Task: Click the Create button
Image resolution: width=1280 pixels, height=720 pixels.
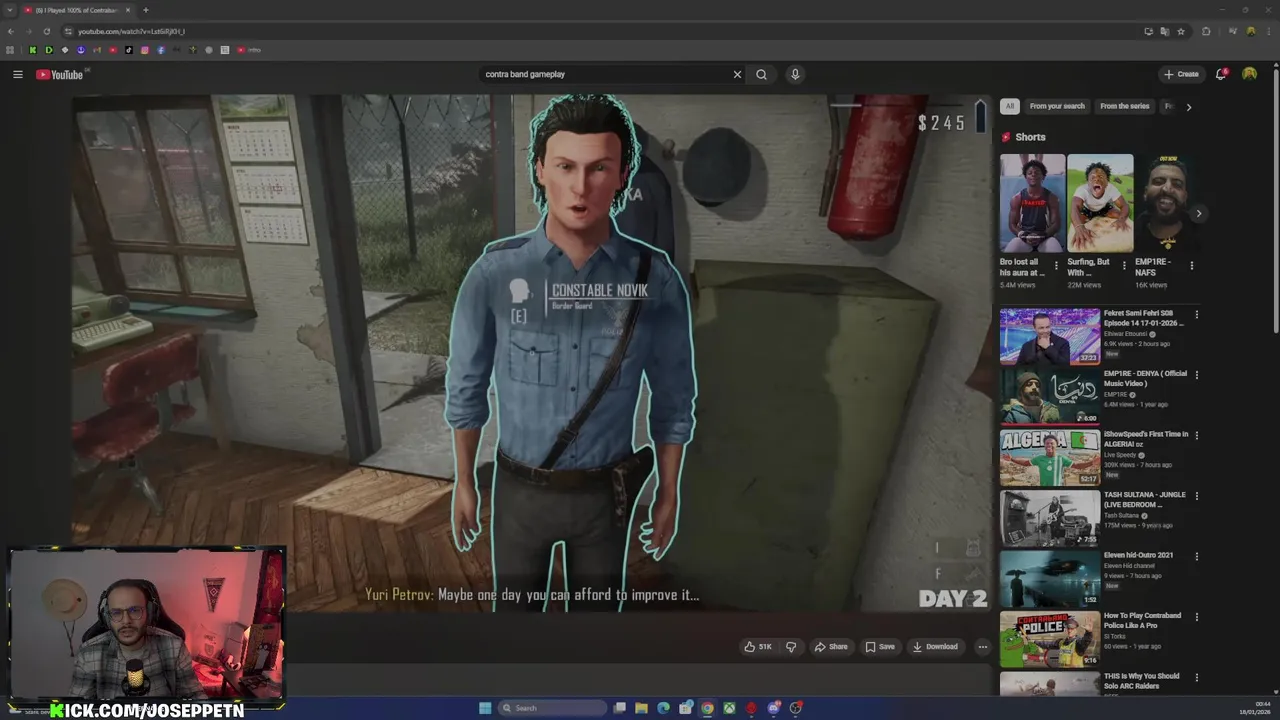Action: click(1181, 74)
